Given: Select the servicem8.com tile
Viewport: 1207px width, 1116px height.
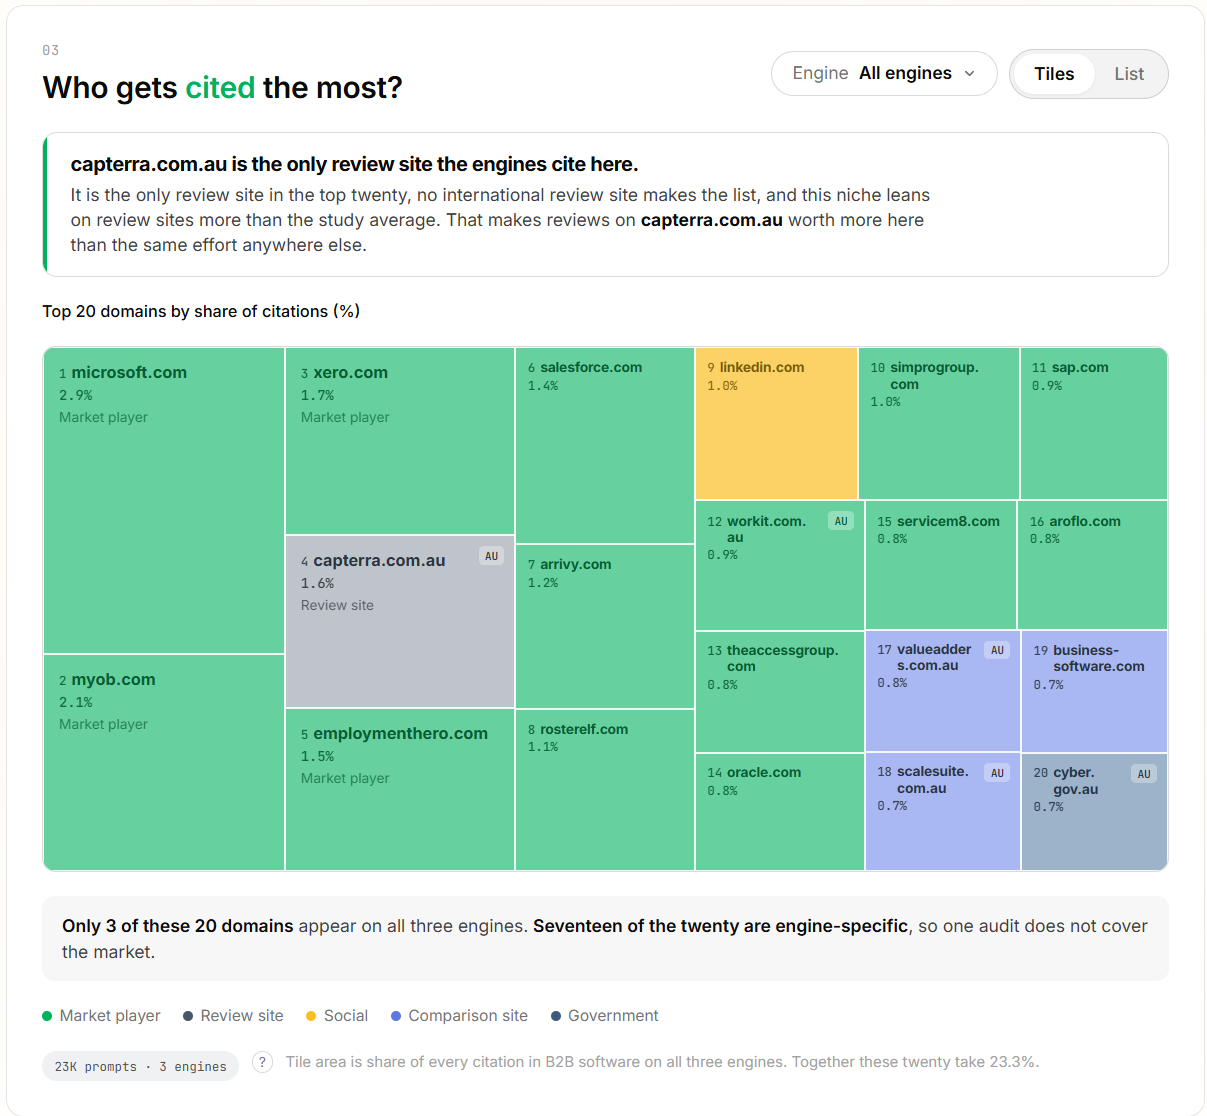Looking at the screenshot, I should click(941, 565).
